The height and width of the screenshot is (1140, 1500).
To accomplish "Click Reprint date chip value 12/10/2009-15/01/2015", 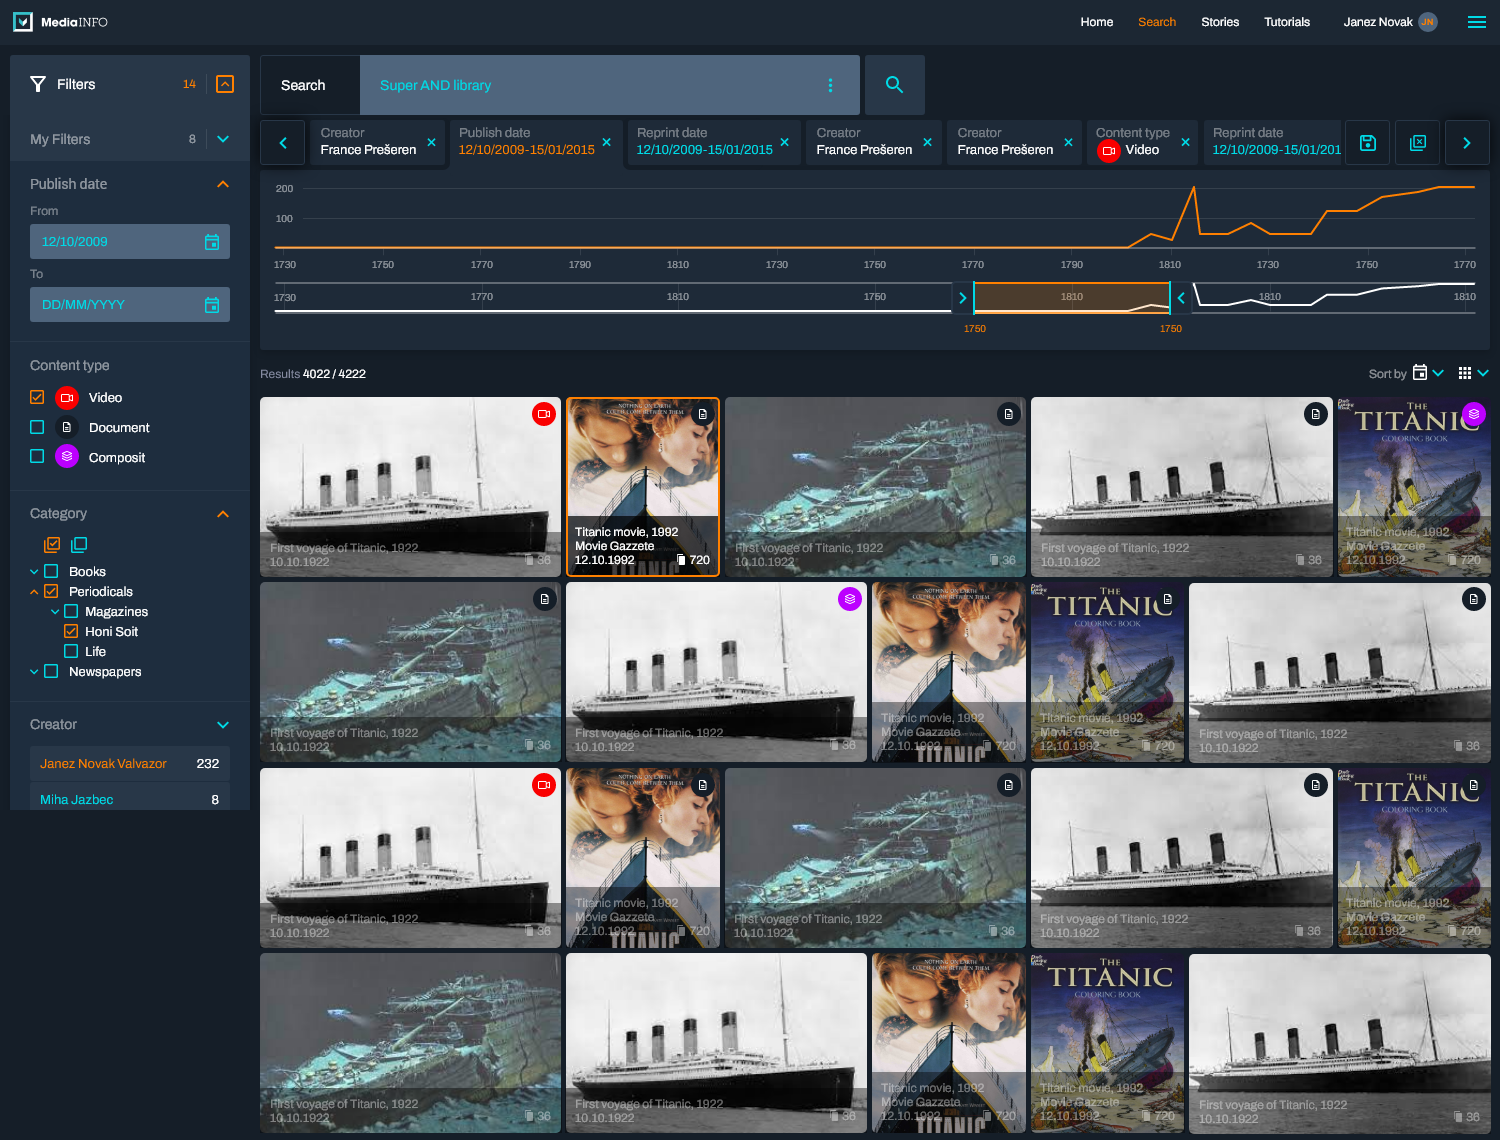I will (x=704, y=150).
